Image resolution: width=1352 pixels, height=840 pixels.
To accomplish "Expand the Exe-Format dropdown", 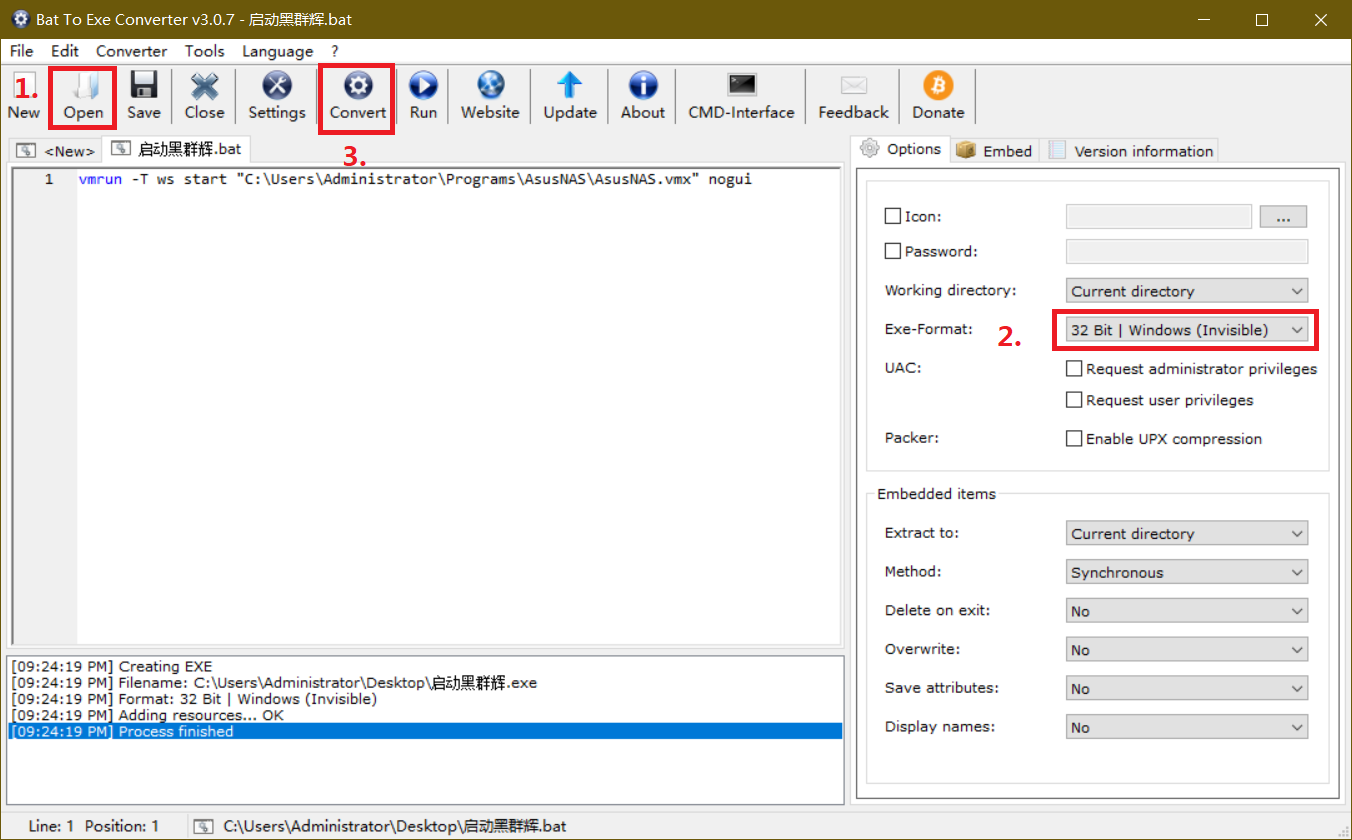I will point(1186,330).
